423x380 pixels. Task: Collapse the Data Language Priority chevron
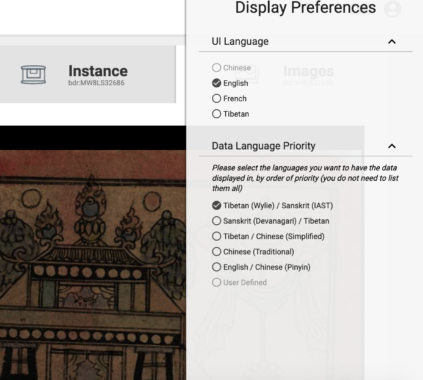coord(392,146)
